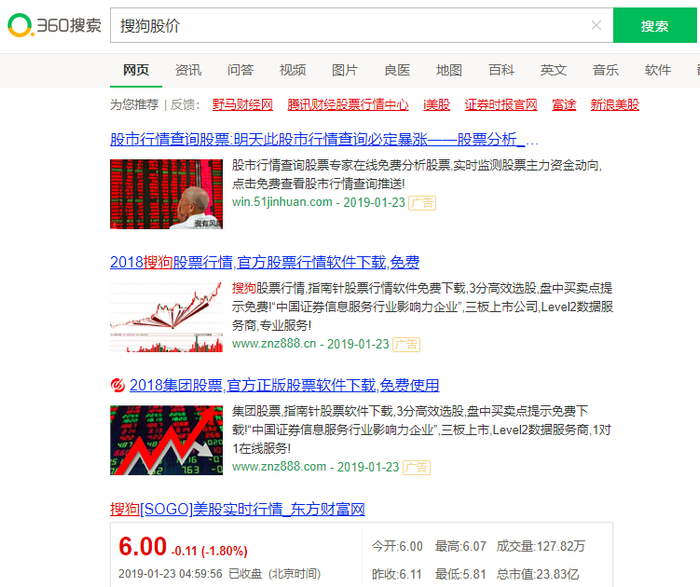Click the timestamp 2019-01-23 04:59:56
The width and height of the screenshot is (700, 587).
point(170,574)
